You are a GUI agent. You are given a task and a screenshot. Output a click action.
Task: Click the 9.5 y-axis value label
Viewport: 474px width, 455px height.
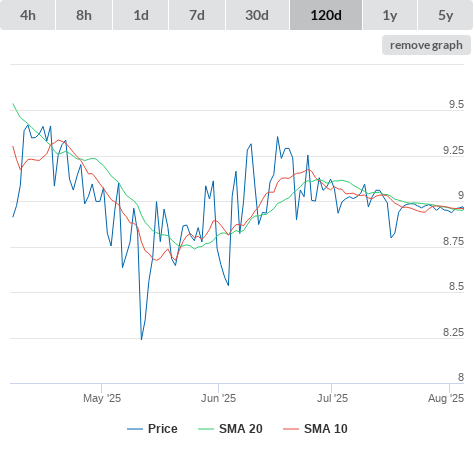456,104
